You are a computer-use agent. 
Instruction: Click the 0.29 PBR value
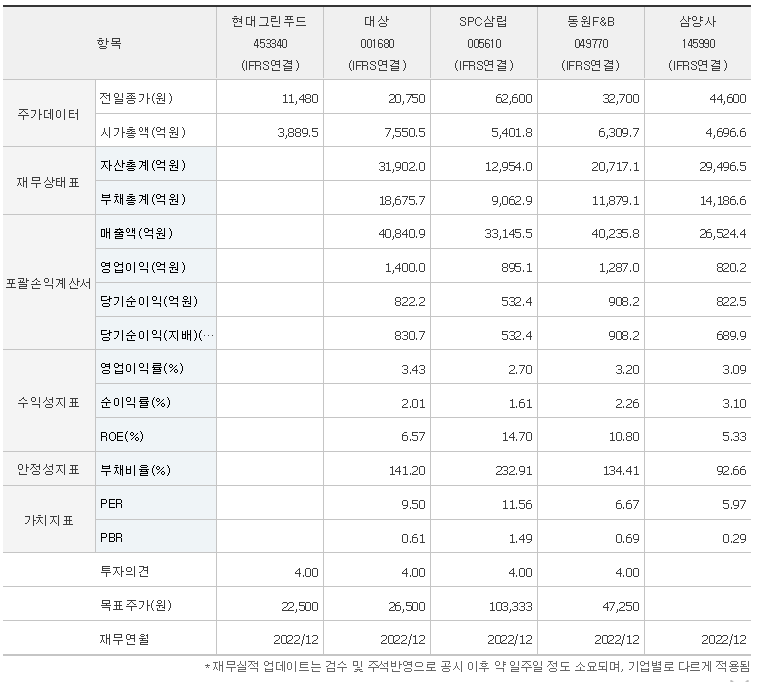tap(734, 538)
